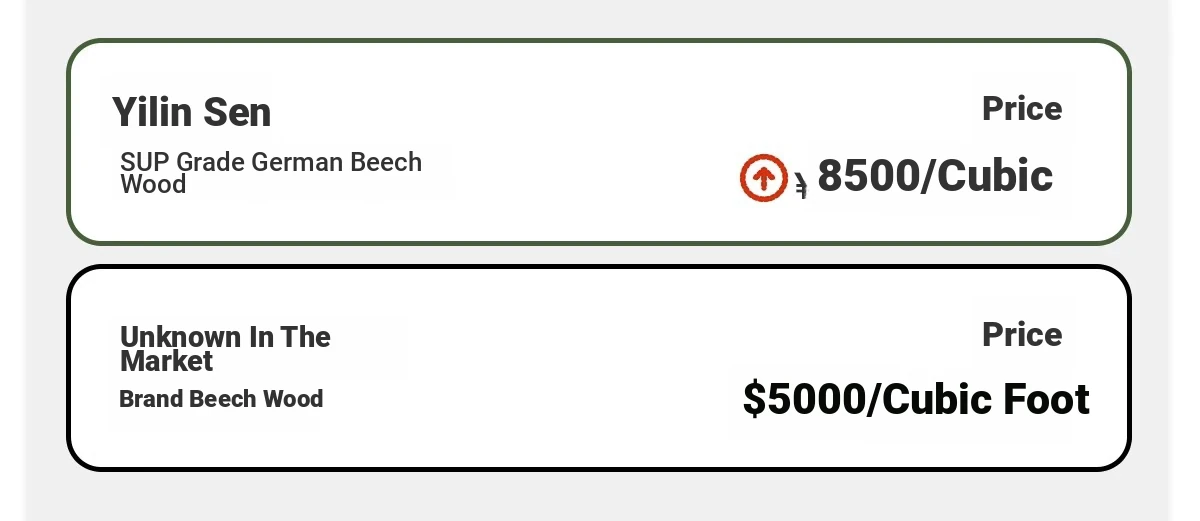1200x521 pixels.
Task: Click the gray gap between the two cards
Action: tap(598, 255)
